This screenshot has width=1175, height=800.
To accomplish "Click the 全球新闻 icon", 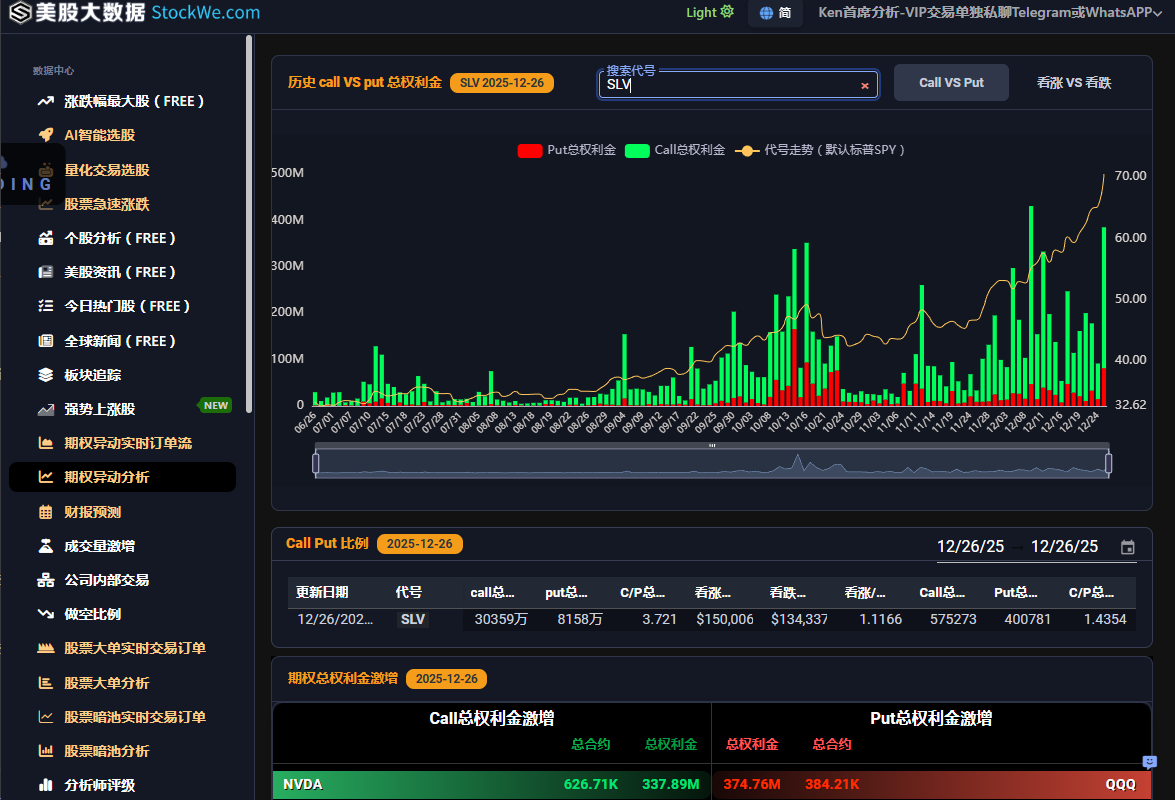I will tap(46, 341).
